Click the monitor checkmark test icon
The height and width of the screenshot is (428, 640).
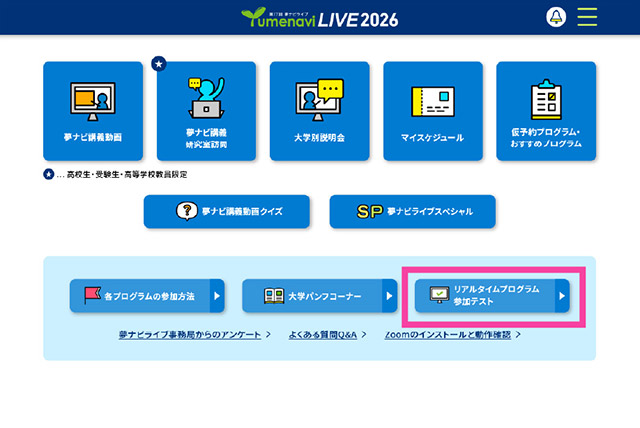tap(440, 295)
